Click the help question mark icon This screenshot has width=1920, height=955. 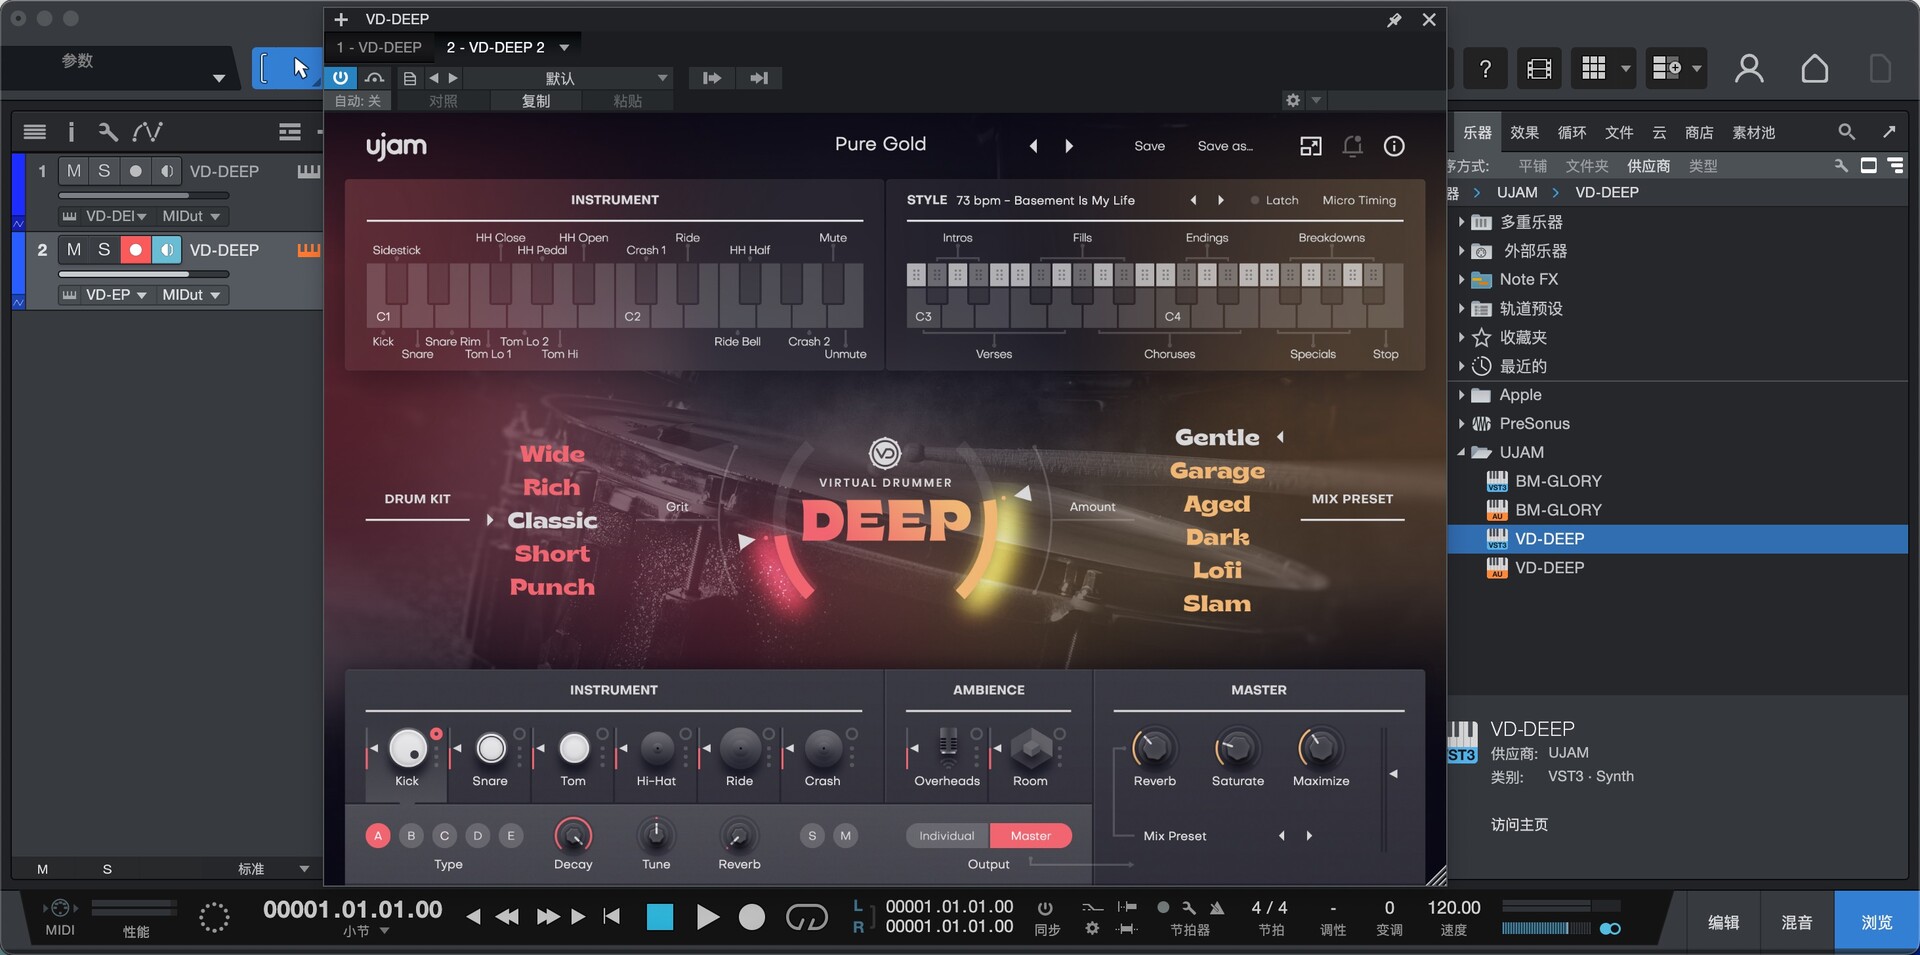pyautogui.click(x=1485, y=68)
